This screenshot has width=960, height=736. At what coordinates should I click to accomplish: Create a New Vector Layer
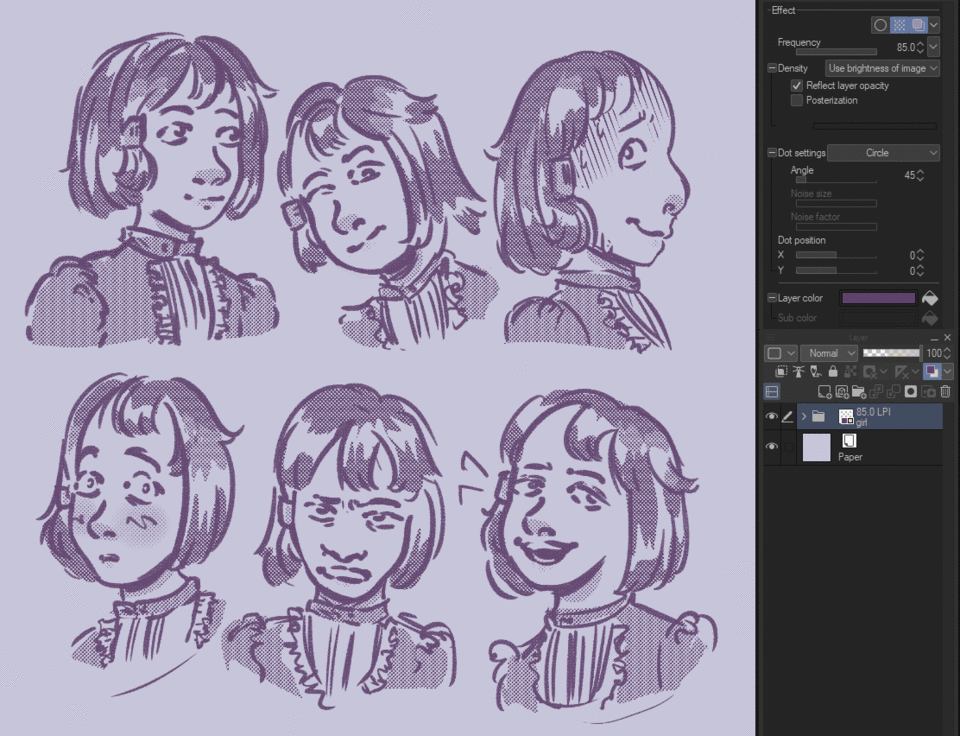[842, 391]
